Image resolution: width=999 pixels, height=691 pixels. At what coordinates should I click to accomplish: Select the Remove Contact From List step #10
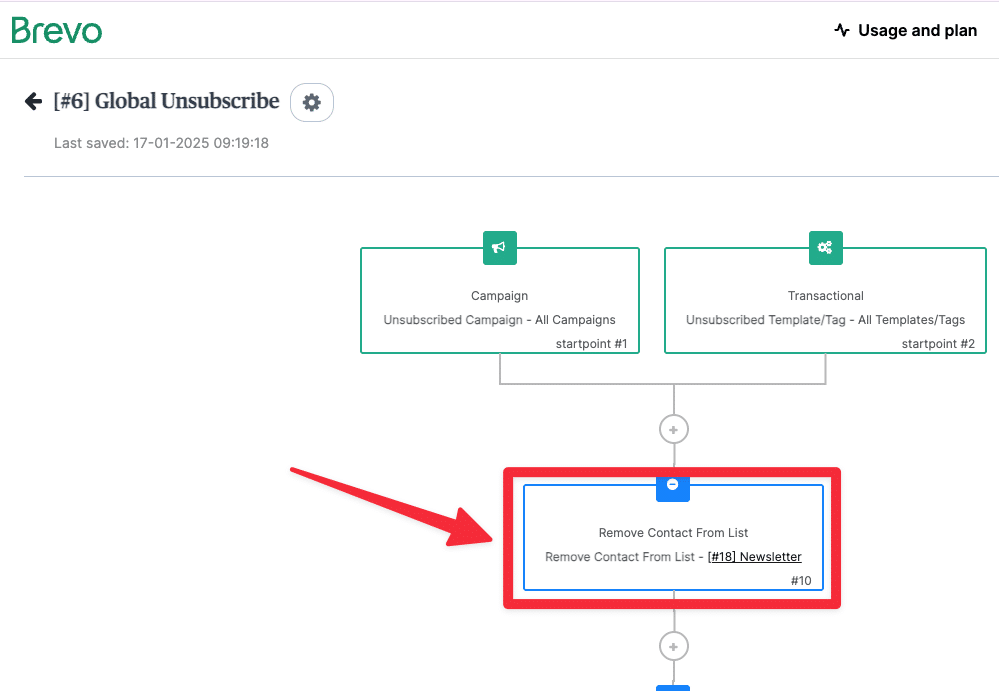point(673,538)
